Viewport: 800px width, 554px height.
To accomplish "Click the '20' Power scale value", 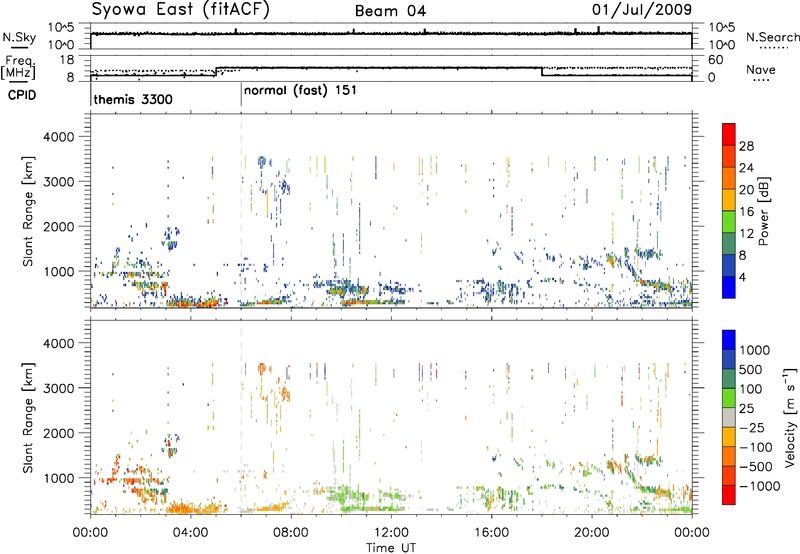I will pyautogui.click(x=746, y=190).
